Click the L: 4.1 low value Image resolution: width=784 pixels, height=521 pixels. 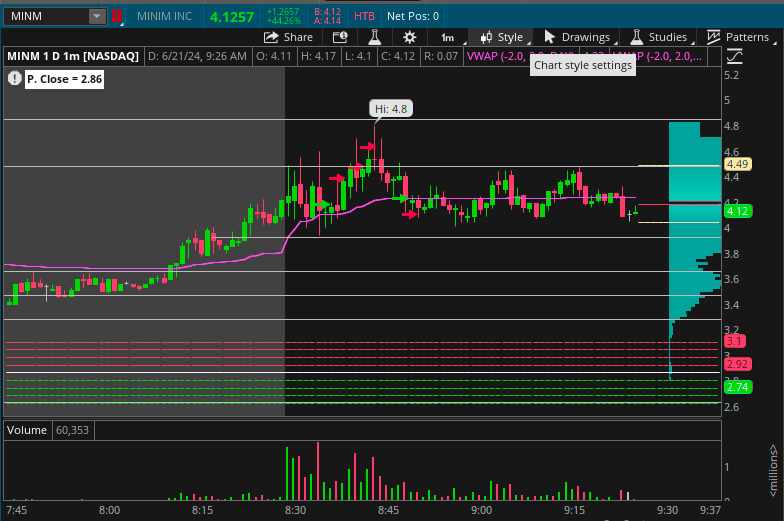(x=358, y=56)
